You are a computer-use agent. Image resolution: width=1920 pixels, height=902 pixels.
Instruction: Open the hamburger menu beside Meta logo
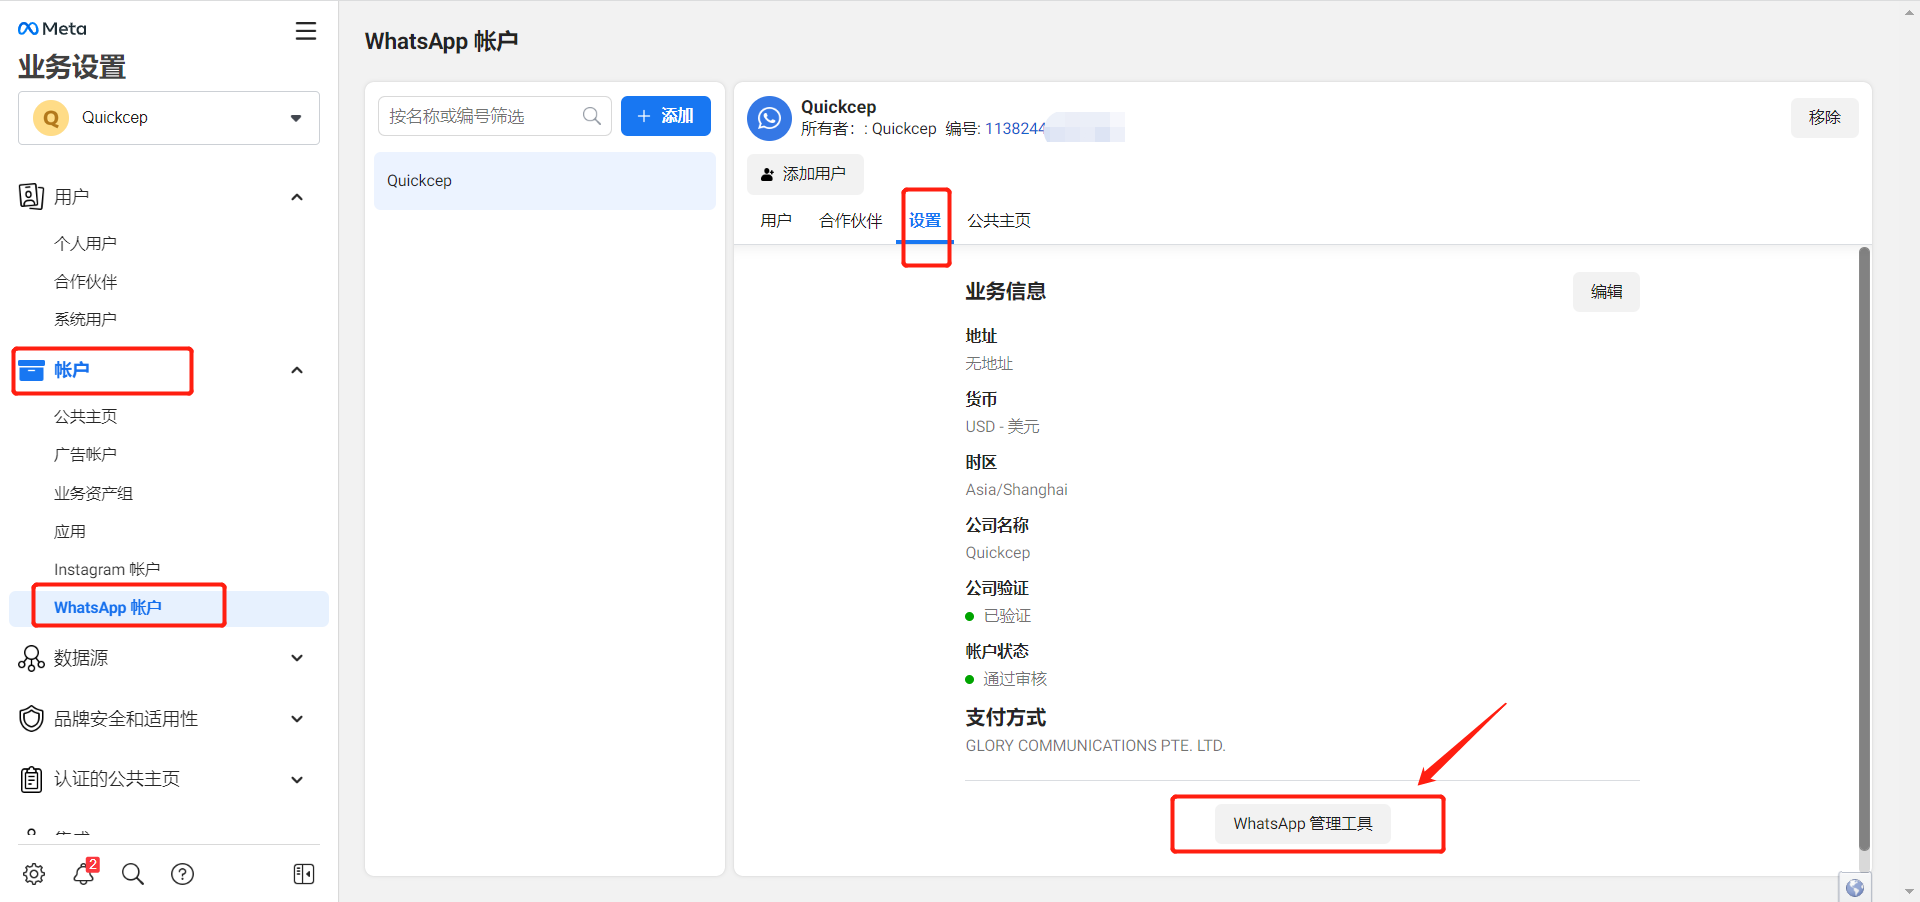point(306,31)
